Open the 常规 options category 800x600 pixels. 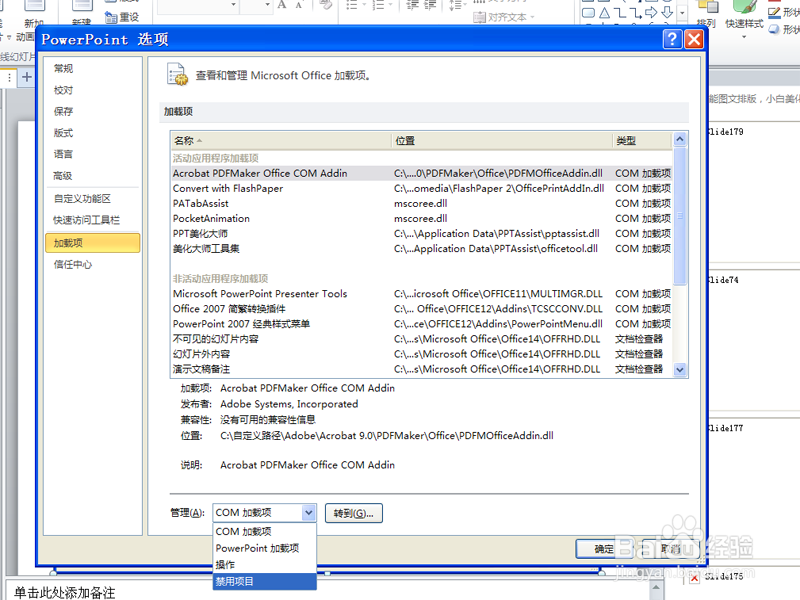tap(63, 68)
